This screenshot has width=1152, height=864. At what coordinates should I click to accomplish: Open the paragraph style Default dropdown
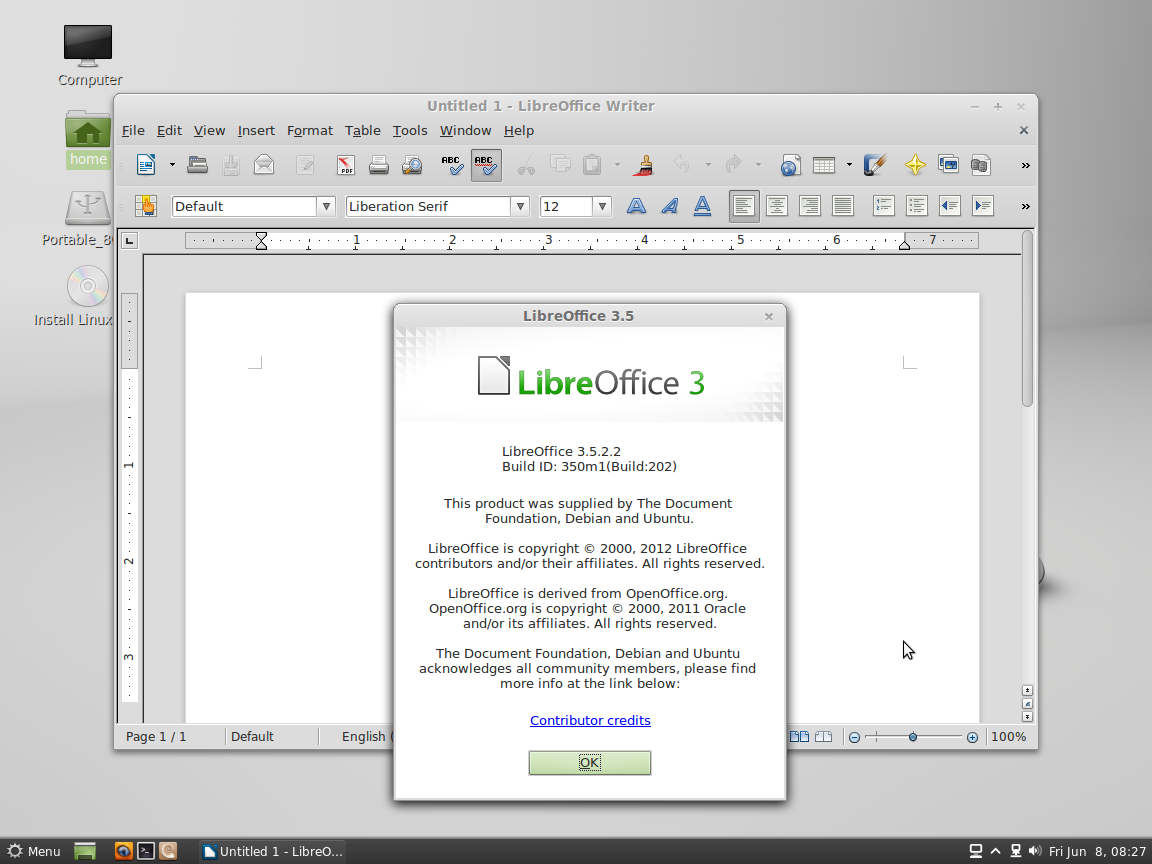pyautogui.click(x=326, y=206)
